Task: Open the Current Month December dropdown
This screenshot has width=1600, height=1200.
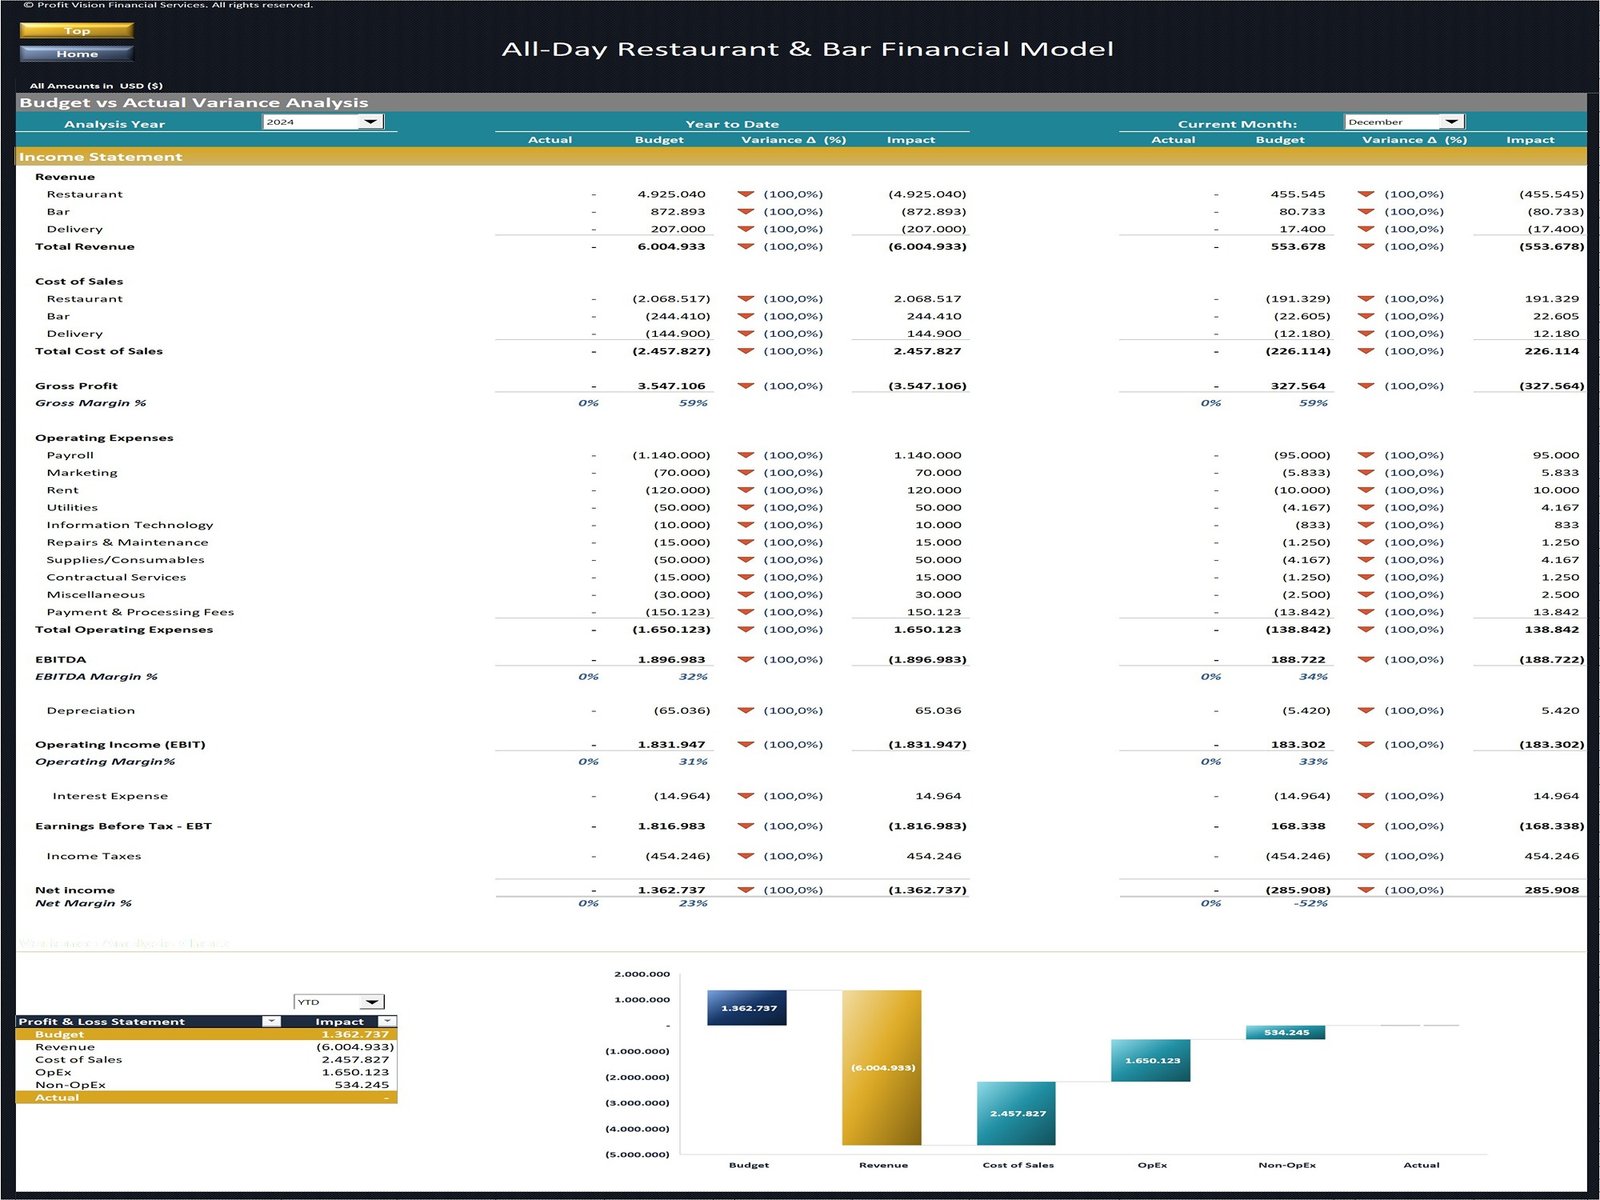Action: (1453, 121)
